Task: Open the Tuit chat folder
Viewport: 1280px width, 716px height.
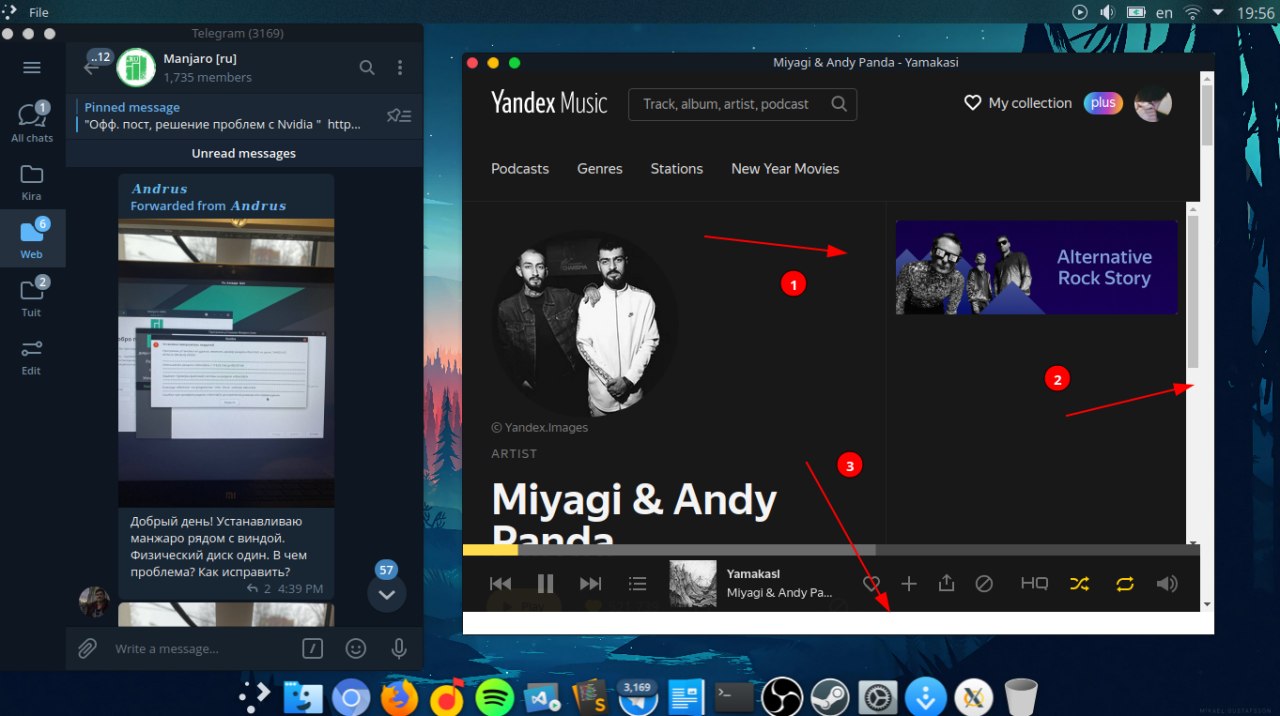Action: tap(32, 296)
